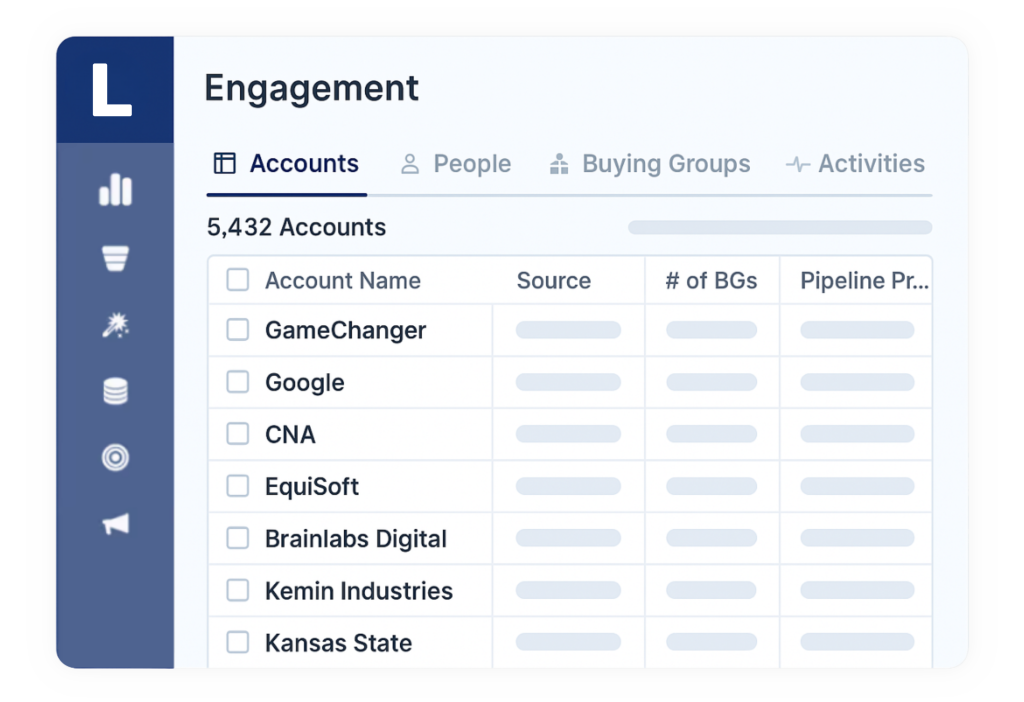Viewport: 1024px width, 702px height.
Task: Select the magic wand sidebar icon
Action: pyautogui.click(x=115, y=325)
